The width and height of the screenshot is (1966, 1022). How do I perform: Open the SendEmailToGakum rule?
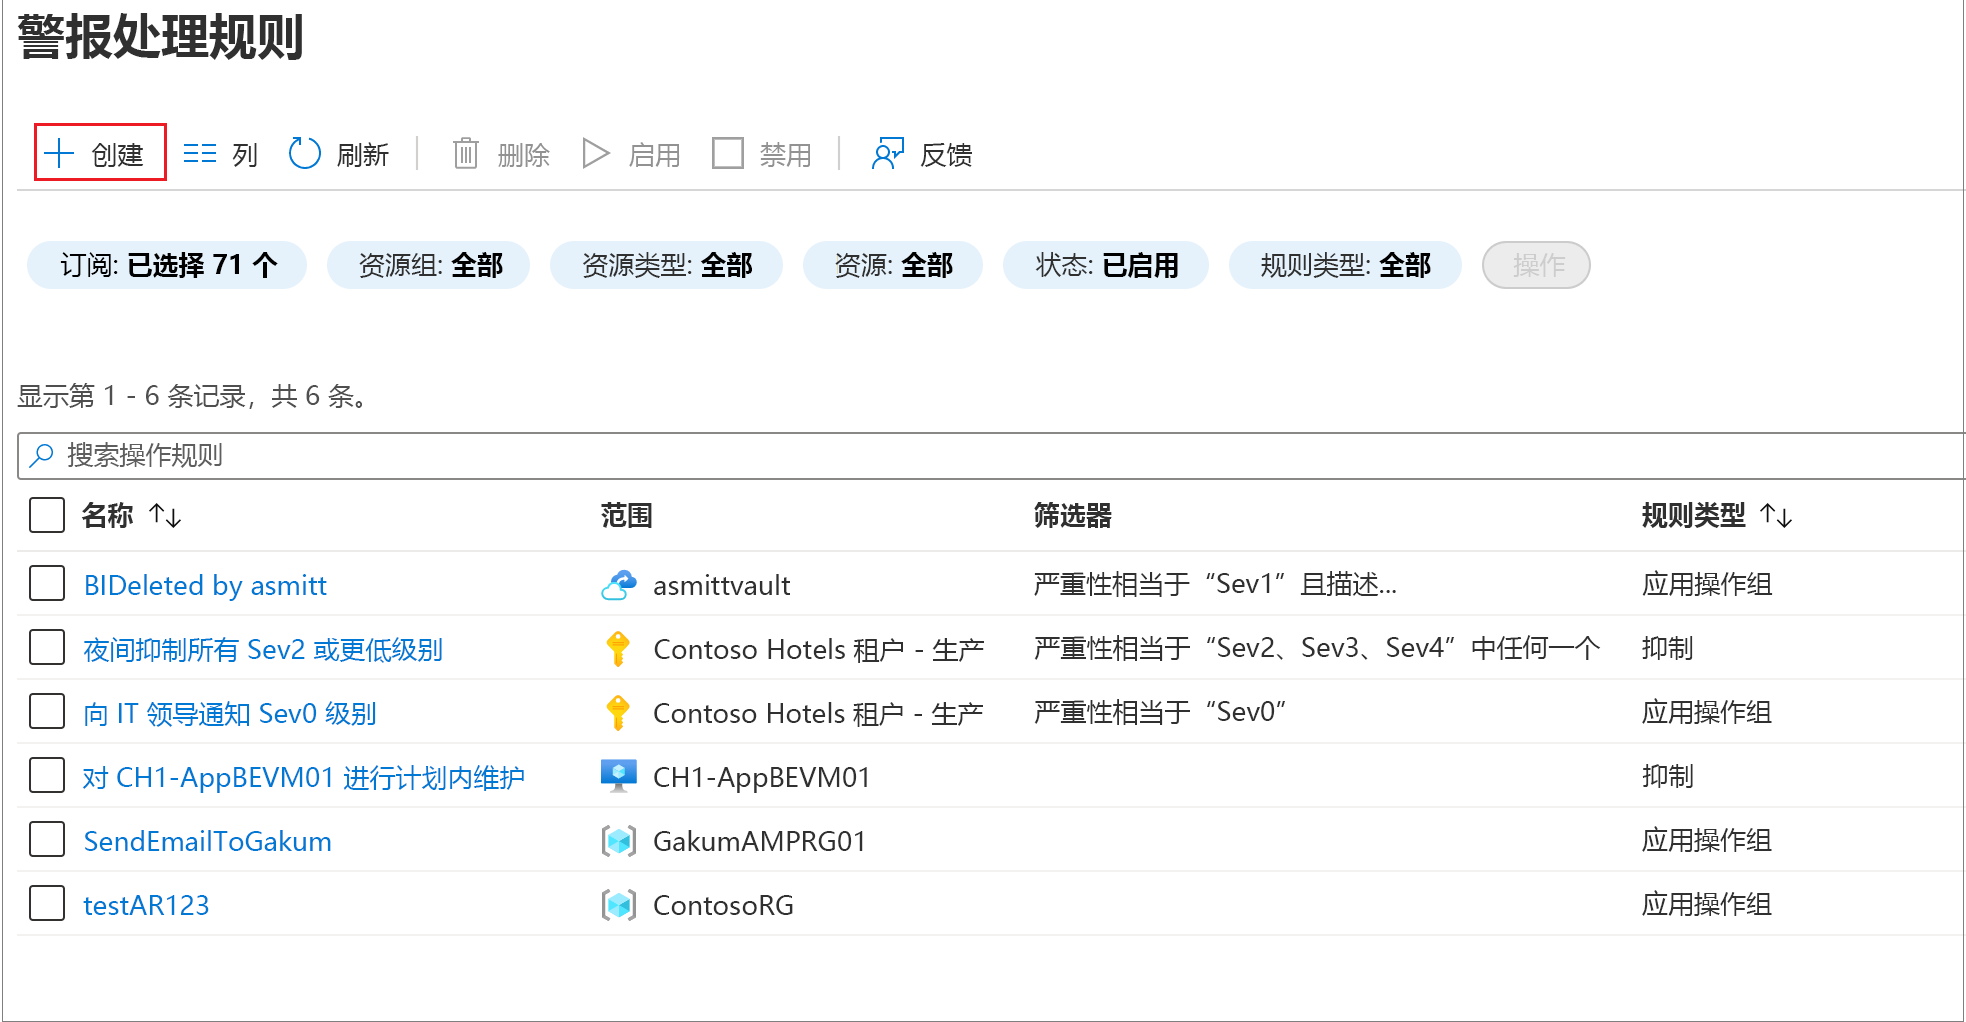tap(207, 841)
